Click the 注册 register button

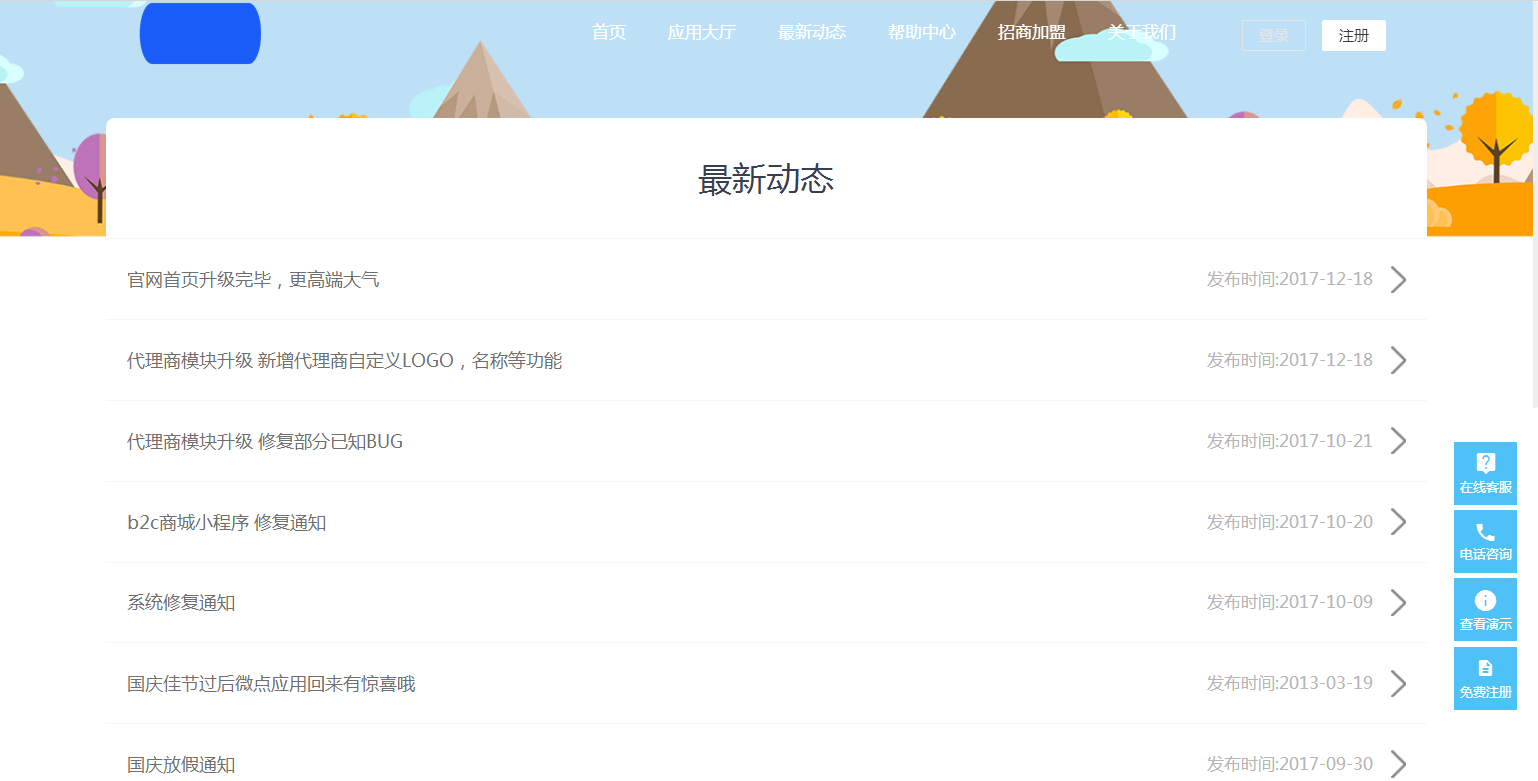[1353, 34]
